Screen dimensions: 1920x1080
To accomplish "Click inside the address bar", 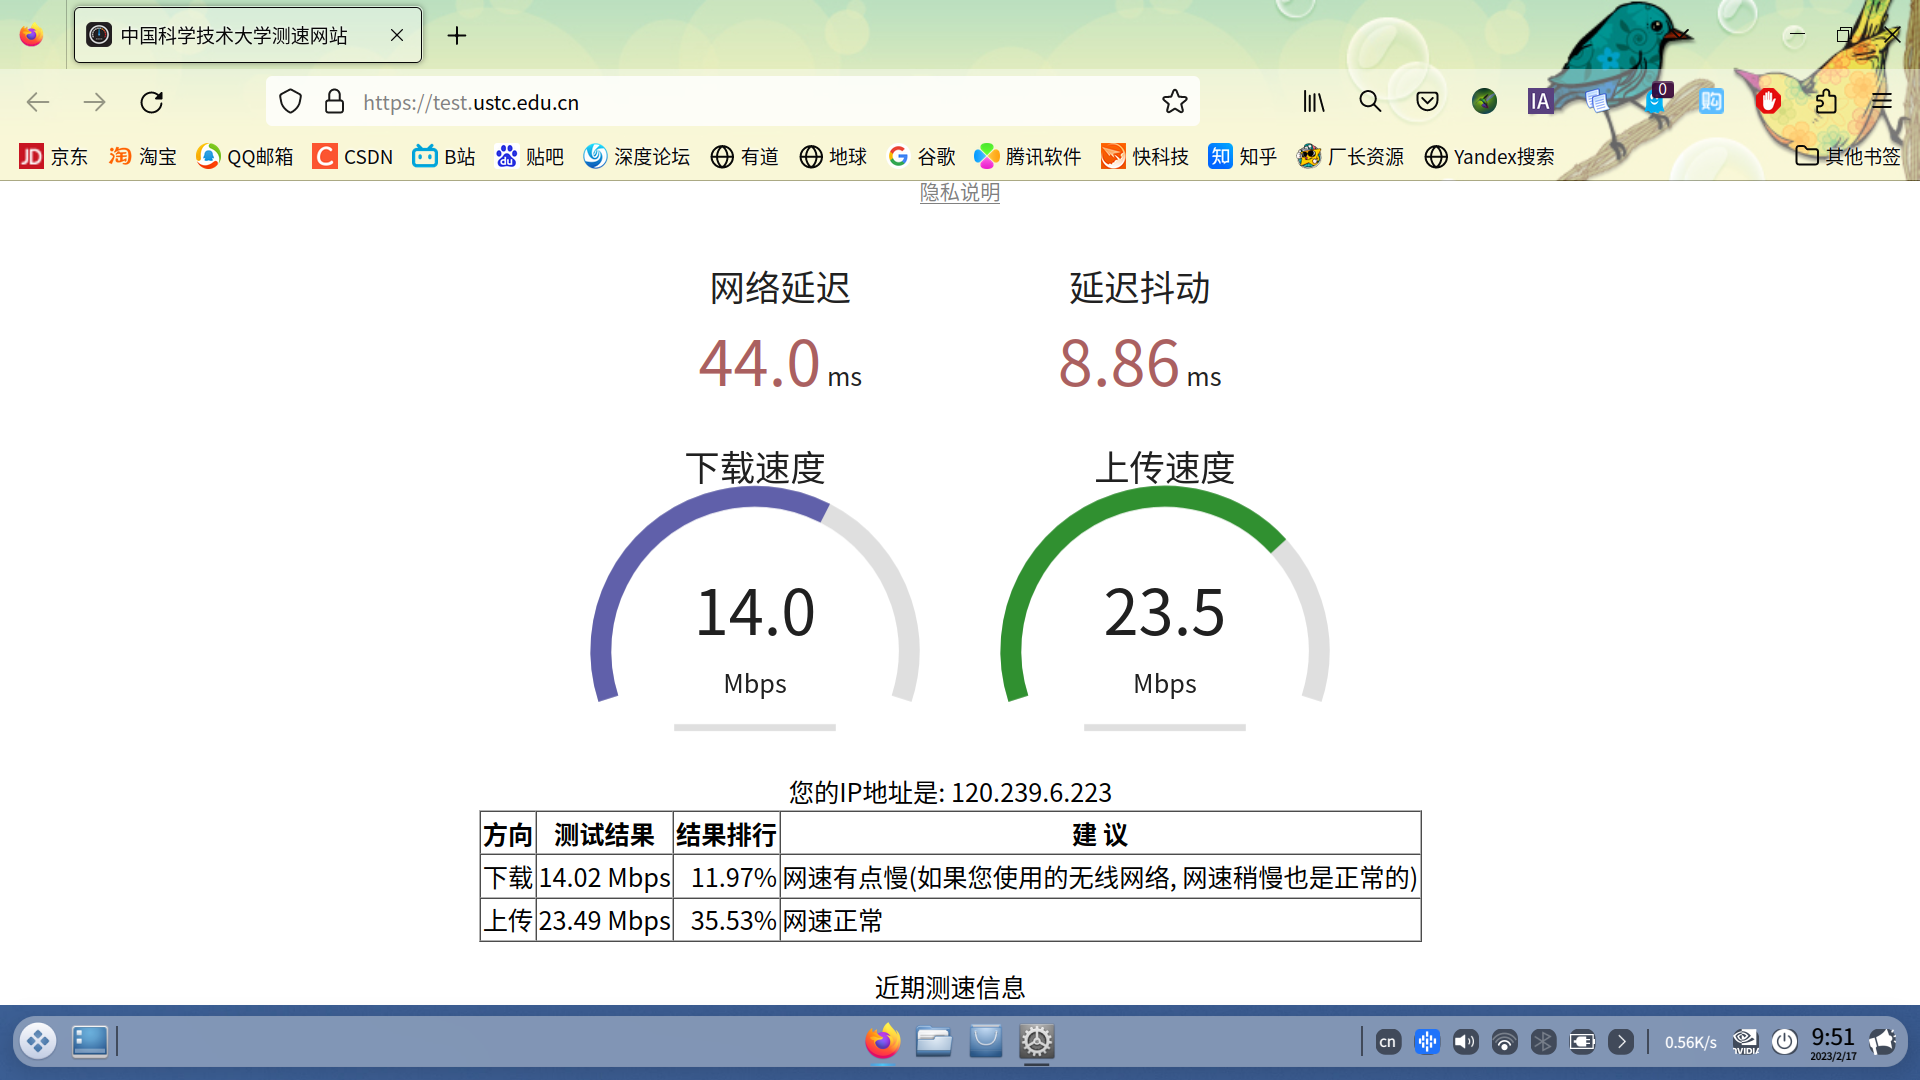I will pyautogui.click(x=700, y=101).
